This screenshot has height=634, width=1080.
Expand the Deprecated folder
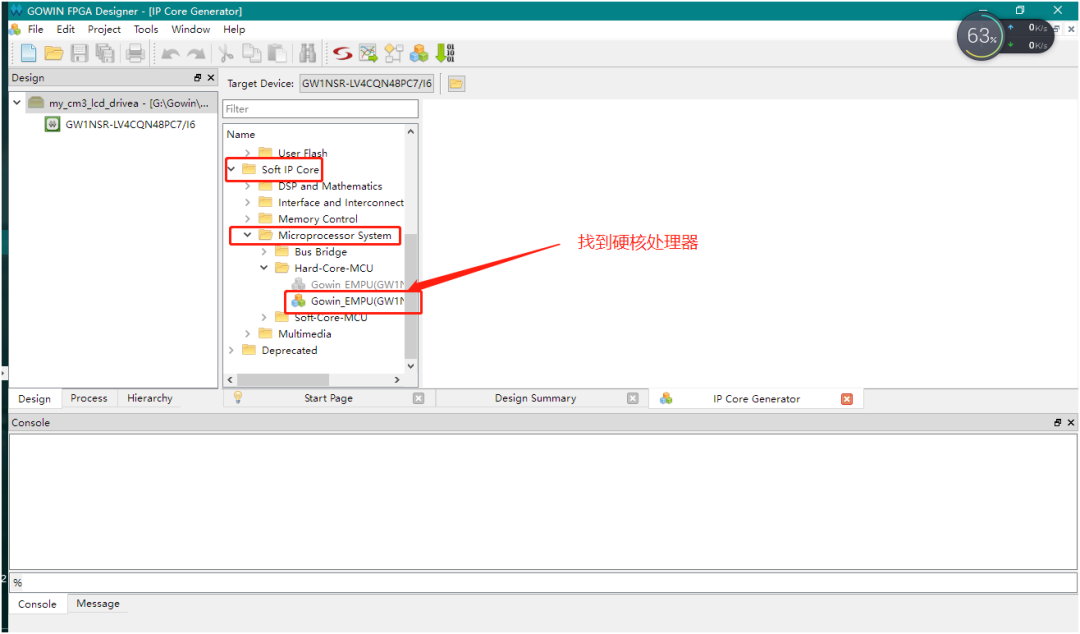(x=231, y=350)
